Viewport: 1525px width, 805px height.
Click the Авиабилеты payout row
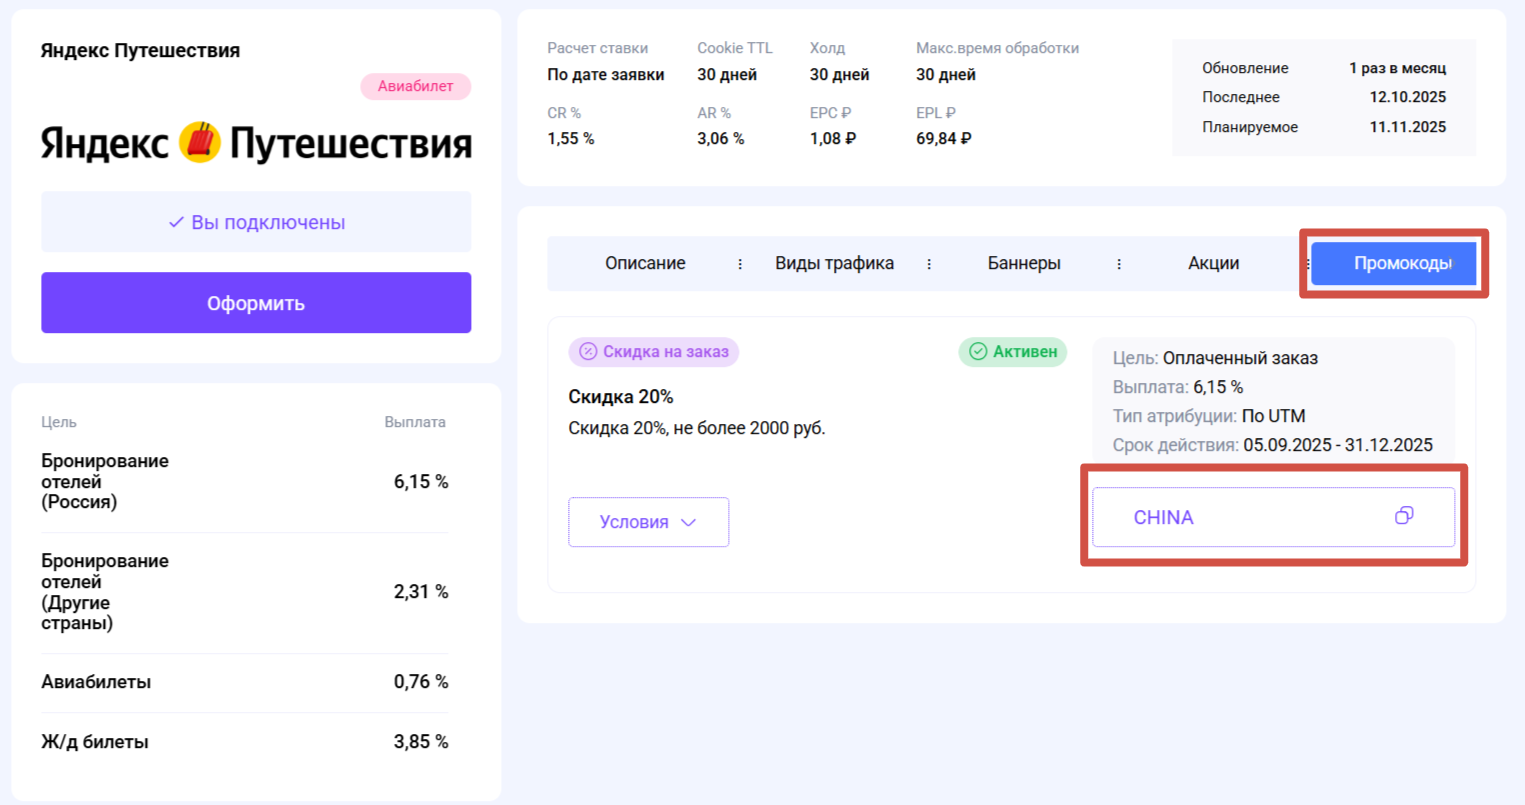(x=245, y=682)
